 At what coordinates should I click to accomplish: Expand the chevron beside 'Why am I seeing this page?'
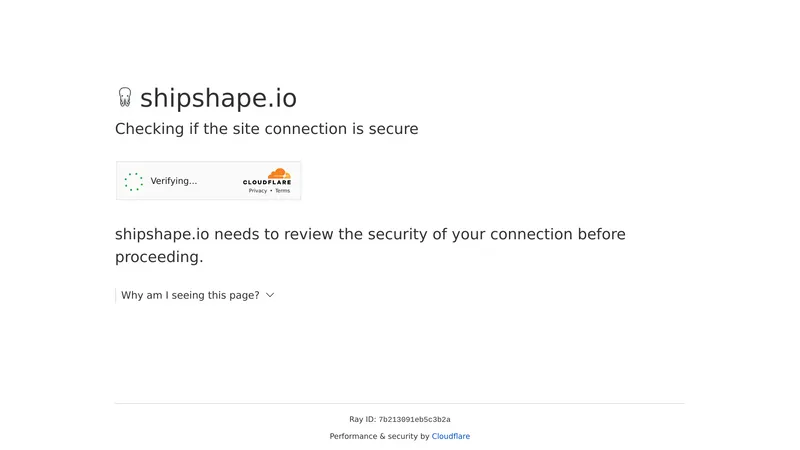270,295
